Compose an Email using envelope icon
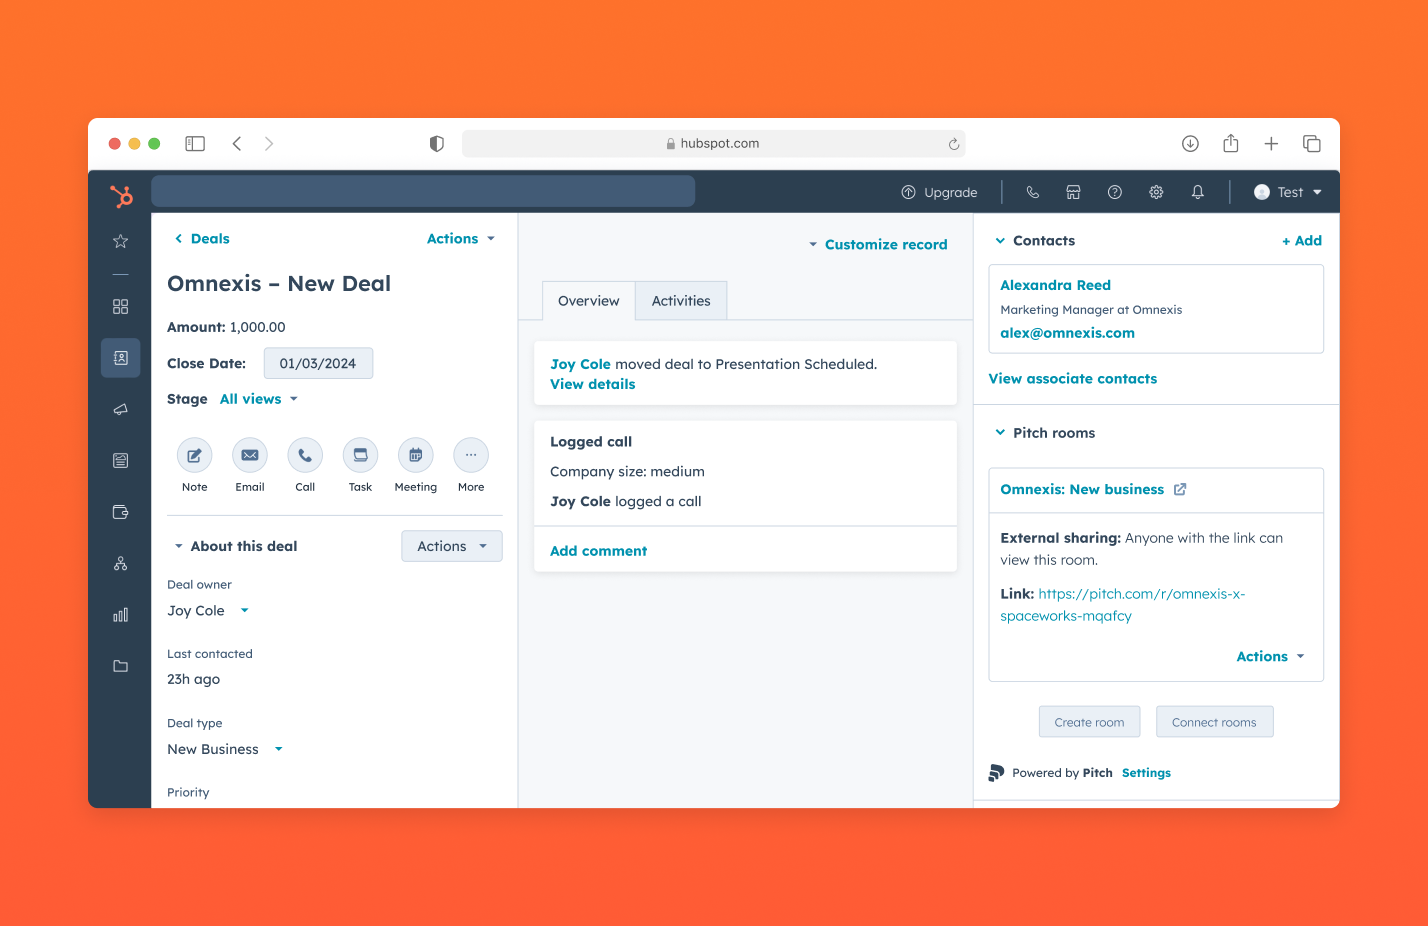The width and height of the screenshot is (1428, 926). [250, 455]
